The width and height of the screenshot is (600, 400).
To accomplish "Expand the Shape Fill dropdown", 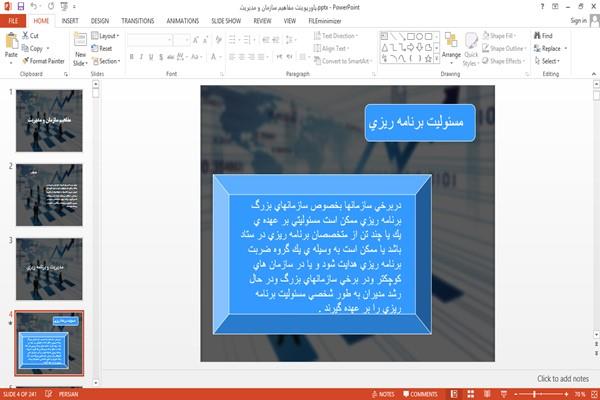I will pos(499,36).
